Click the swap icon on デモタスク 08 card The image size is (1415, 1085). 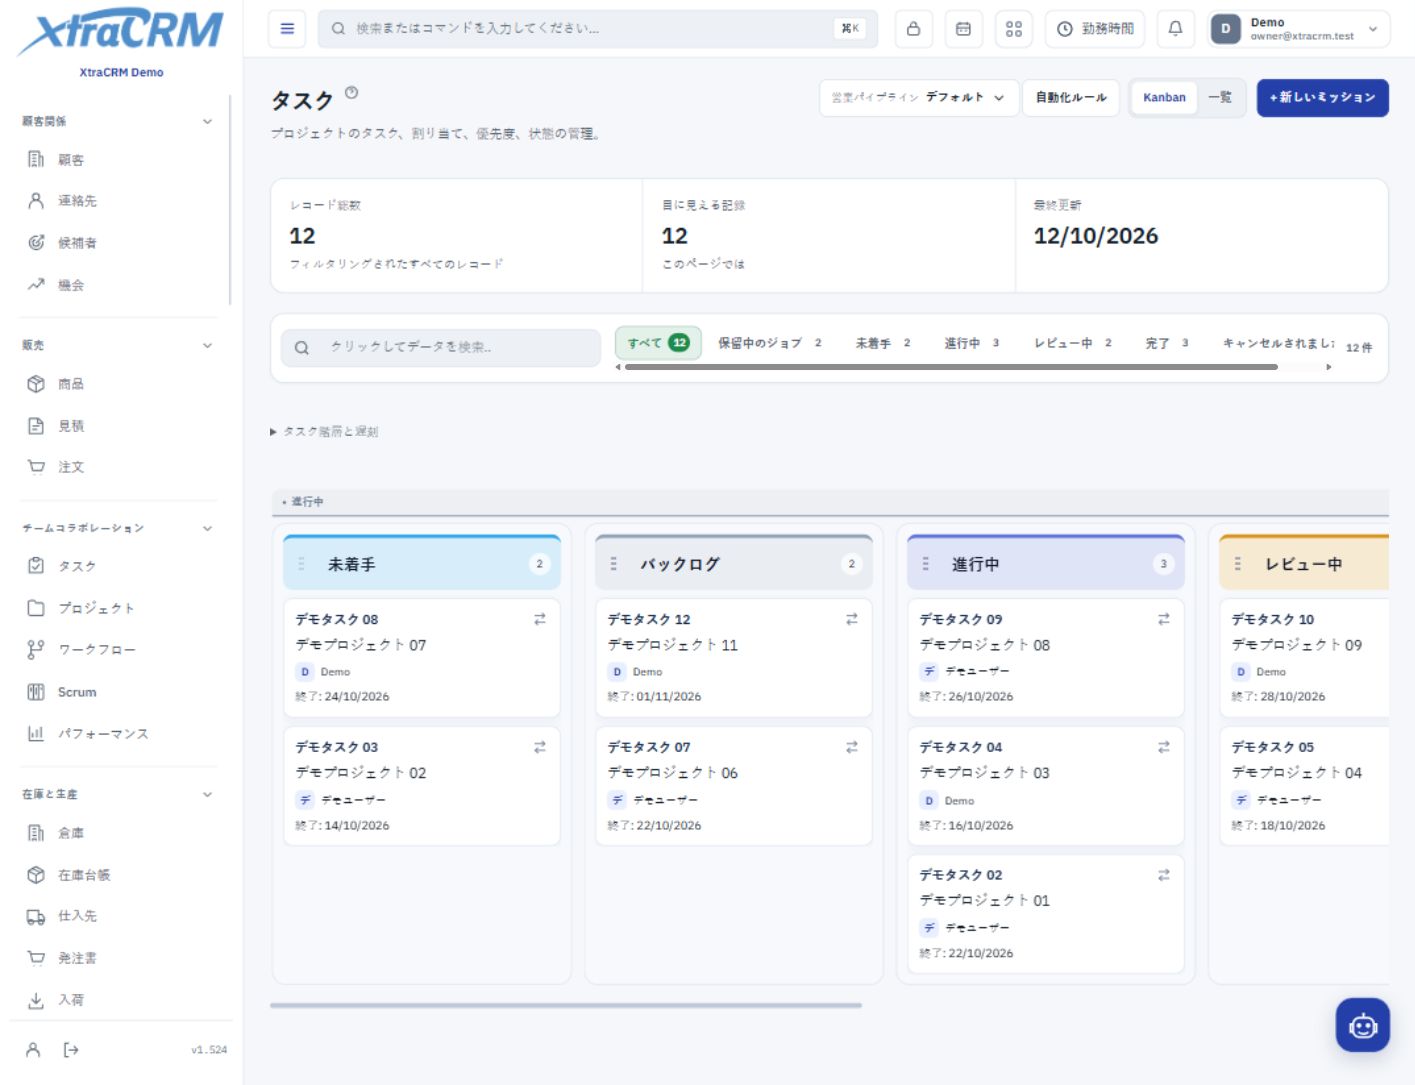tap(540, 619)
